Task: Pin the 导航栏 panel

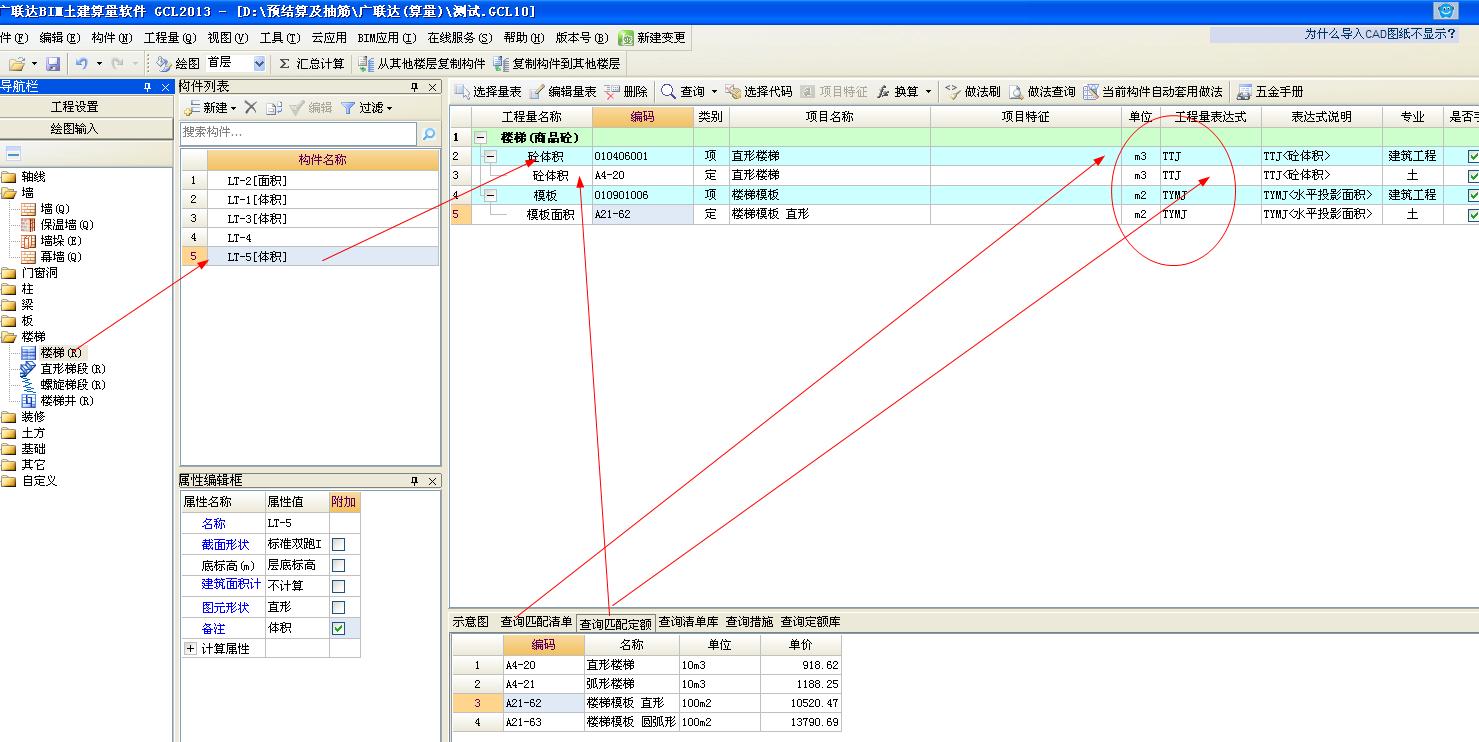Action: coord(147,87)
